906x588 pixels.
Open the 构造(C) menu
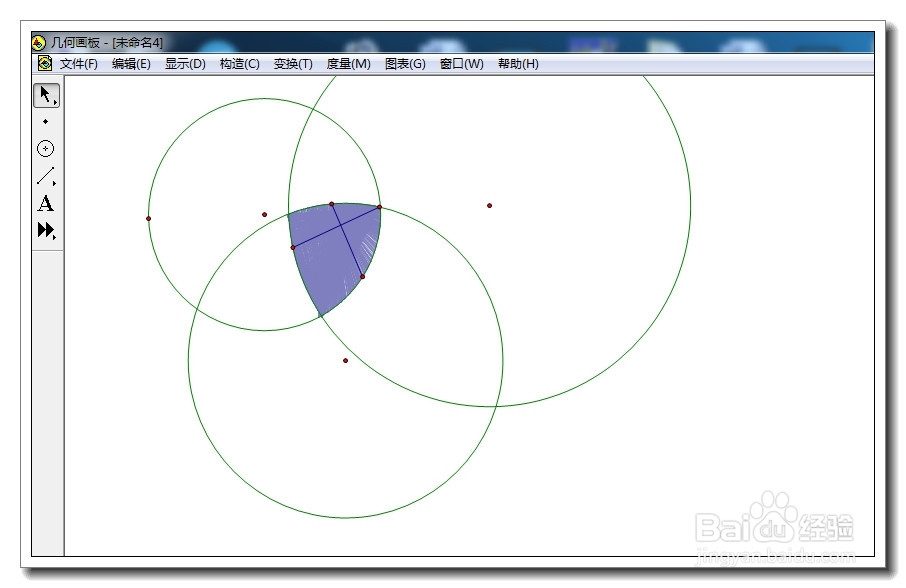(239, 64)
